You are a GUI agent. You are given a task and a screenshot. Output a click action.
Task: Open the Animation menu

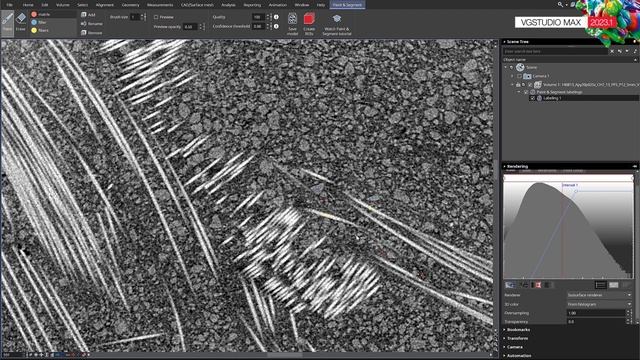pyautogui.click(x=278, y=5)
